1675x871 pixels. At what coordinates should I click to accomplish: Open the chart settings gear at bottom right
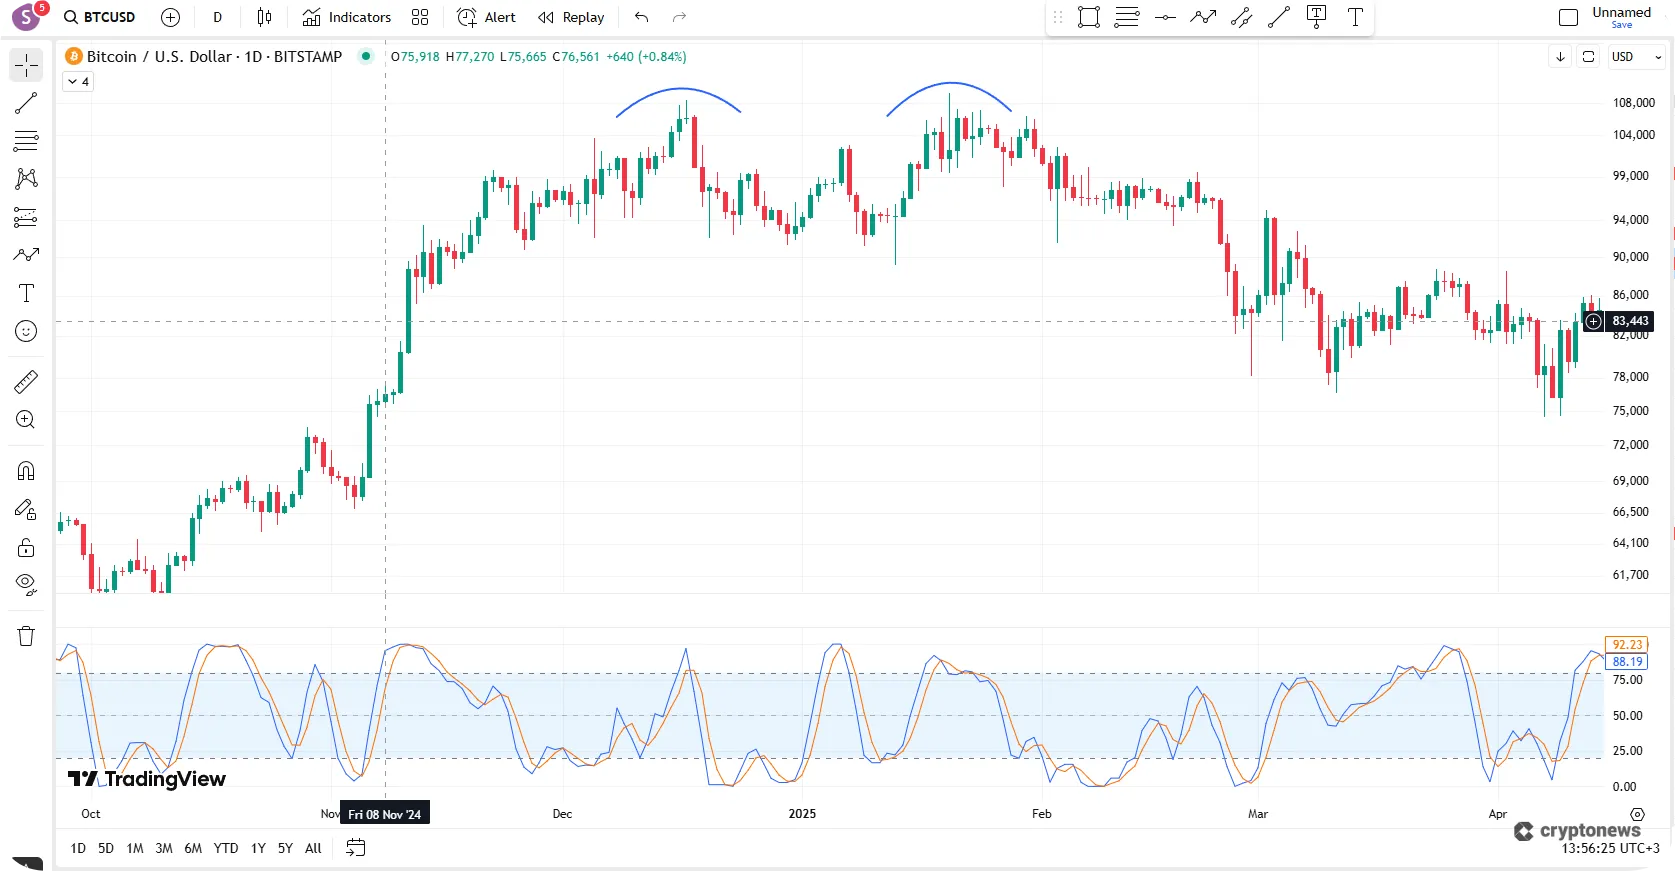tap(1637, 814)
